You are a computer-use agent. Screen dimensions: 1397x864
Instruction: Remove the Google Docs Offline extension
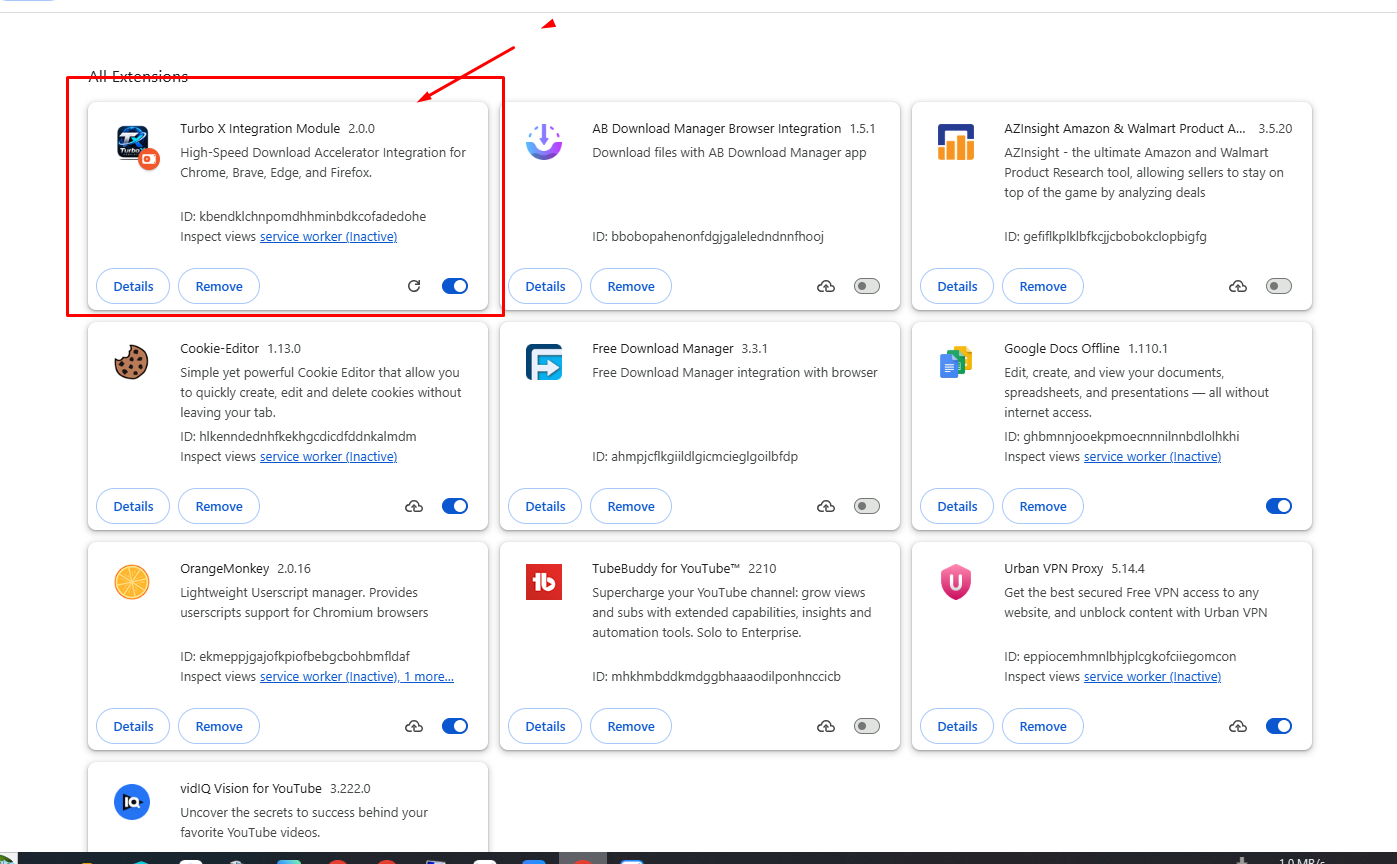click(1043, 506)
